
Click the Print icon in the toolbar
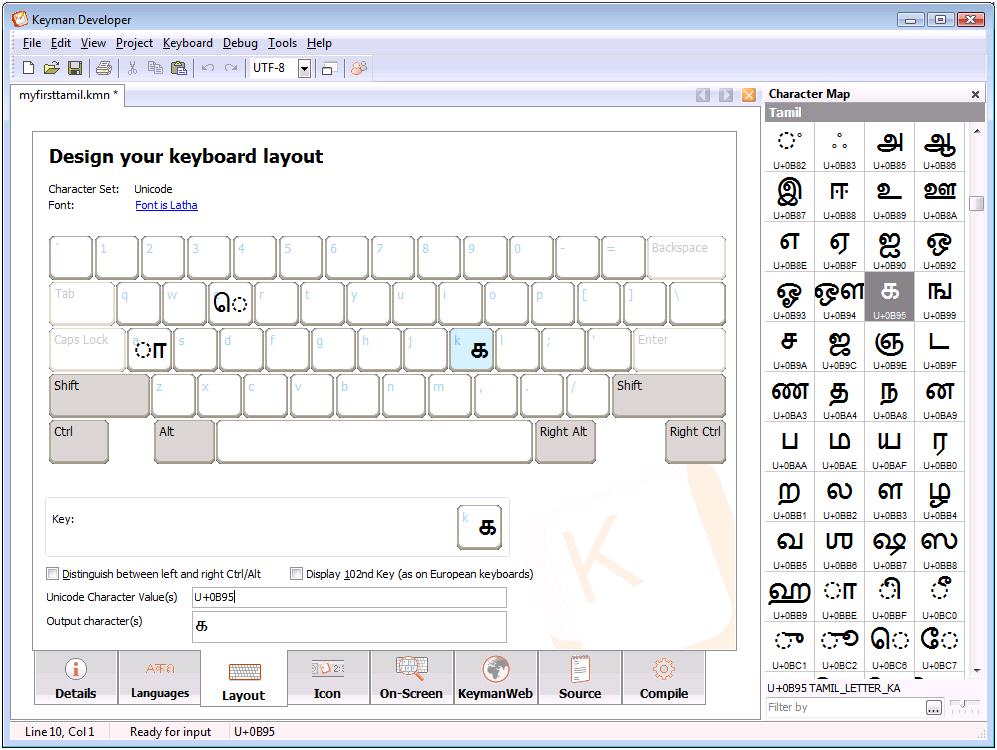[x=104, y=68]
